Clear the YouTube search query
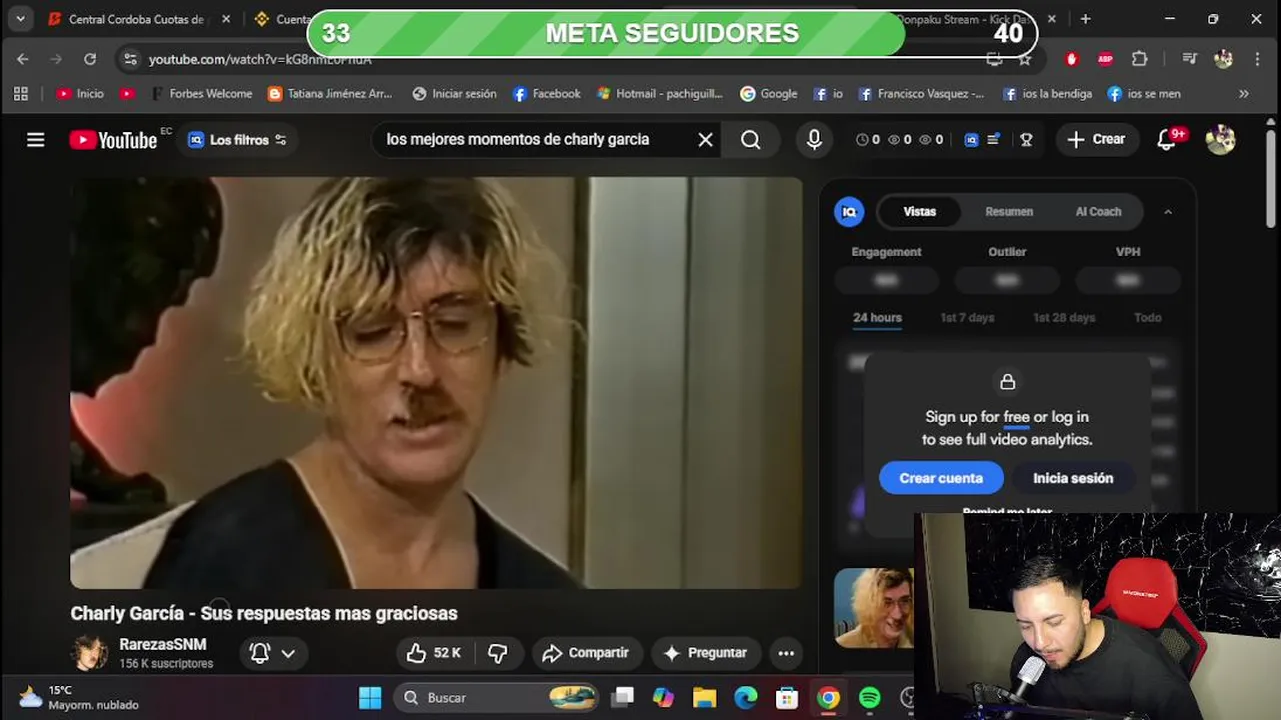 (x=705, y=140)
